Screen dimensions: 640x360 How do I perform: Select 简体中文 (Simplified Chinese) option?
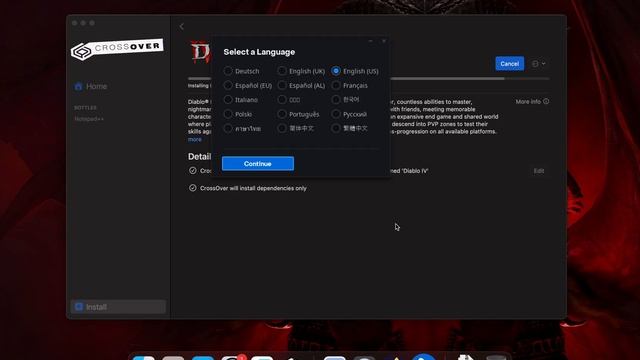tap(296, 129)
